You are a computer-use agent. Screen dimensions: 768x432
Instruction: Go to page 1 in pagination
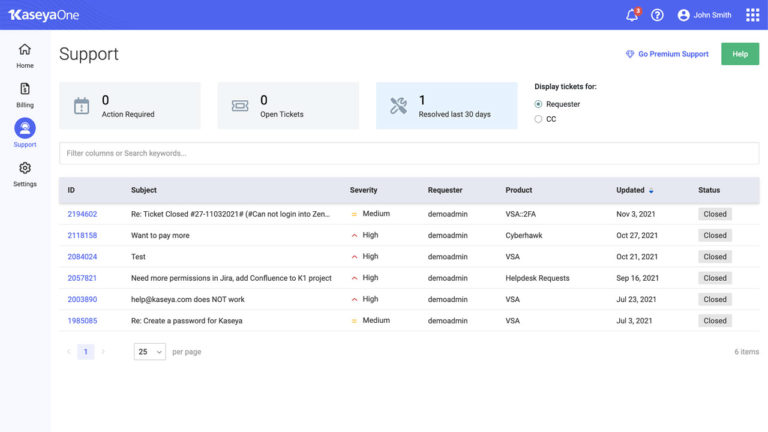[86, 351]
